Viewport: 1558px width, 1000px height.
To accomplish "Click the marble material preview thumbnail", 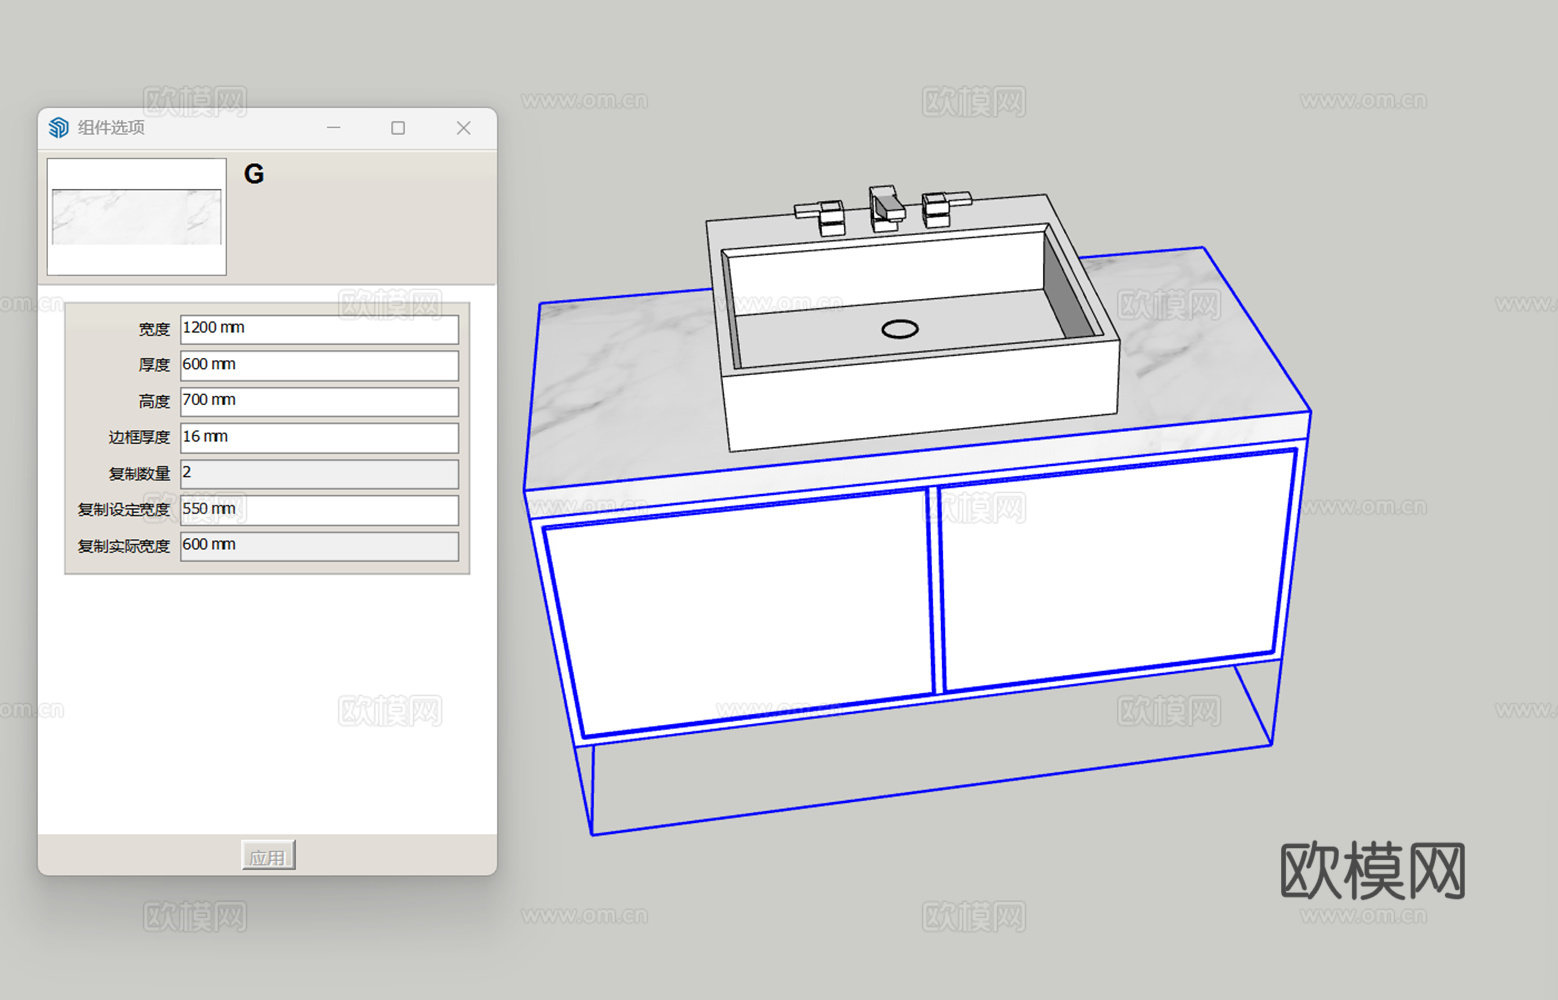I will pyautogui.click(x=136, y=216).
